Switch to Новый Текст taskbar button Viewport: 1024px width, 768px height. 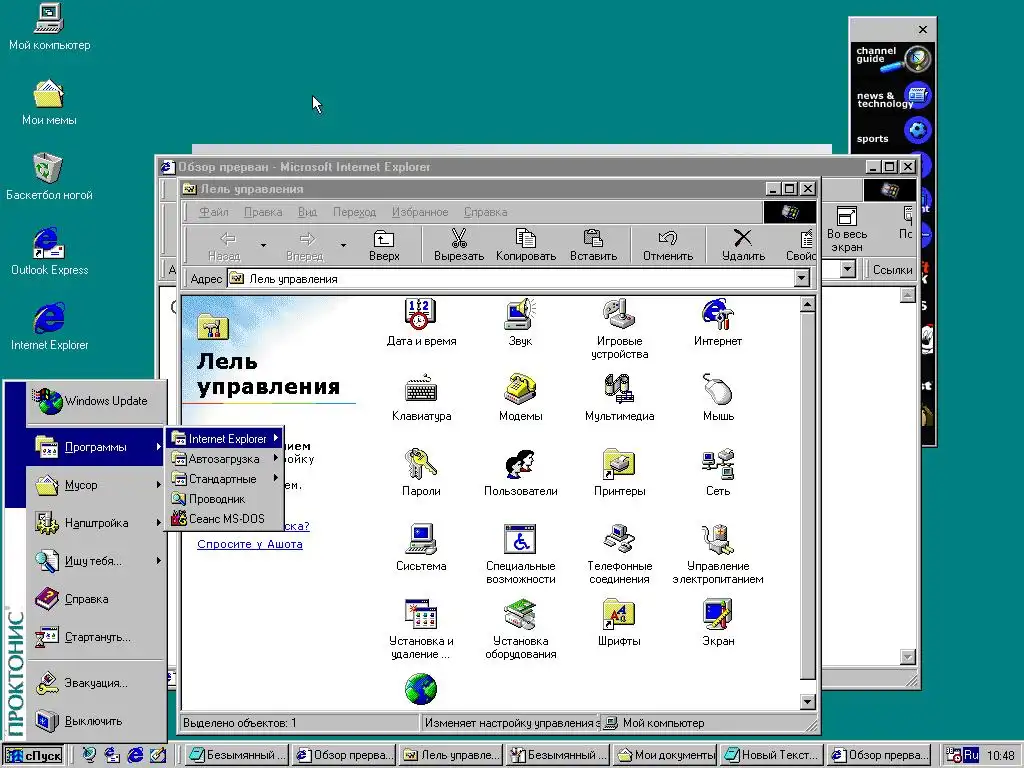[771, 755]
